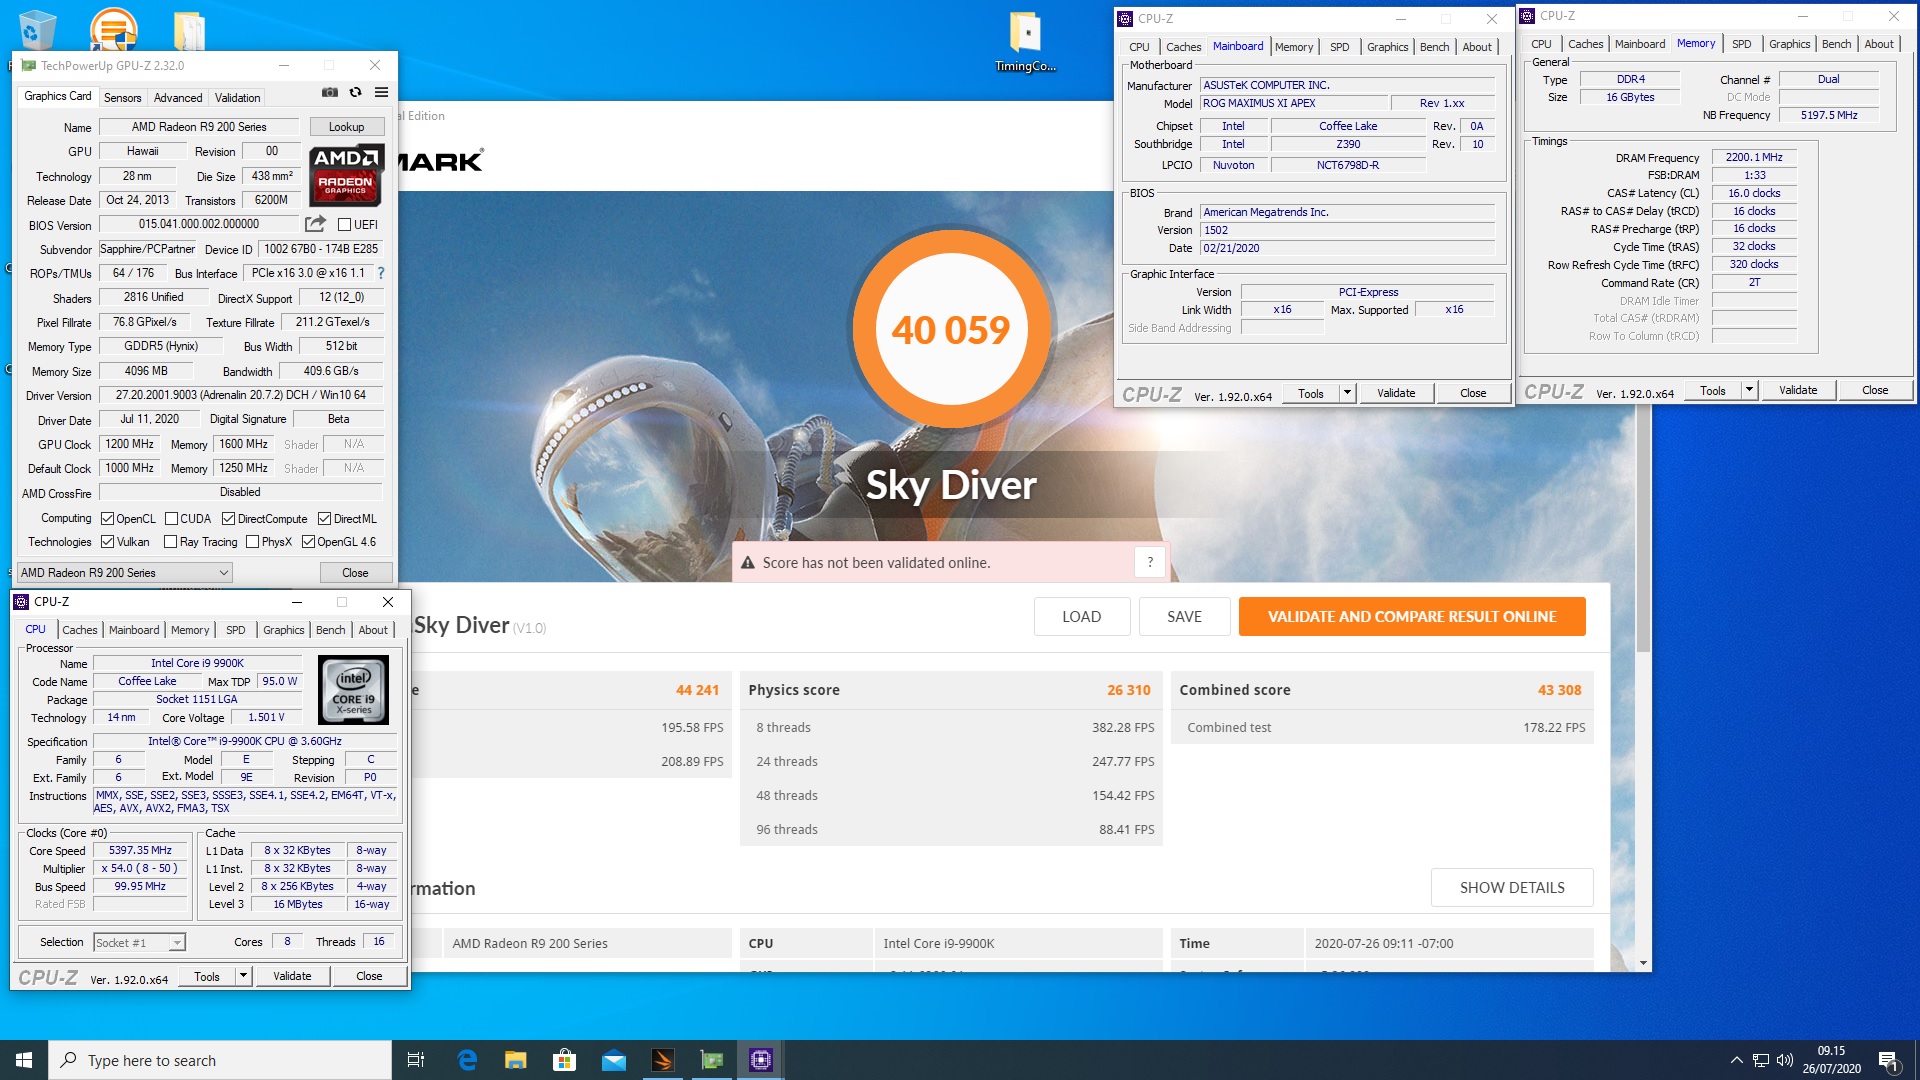The image size is (1920, 1080).
Task: Click network icon in system tray
Action: 1761,1060
